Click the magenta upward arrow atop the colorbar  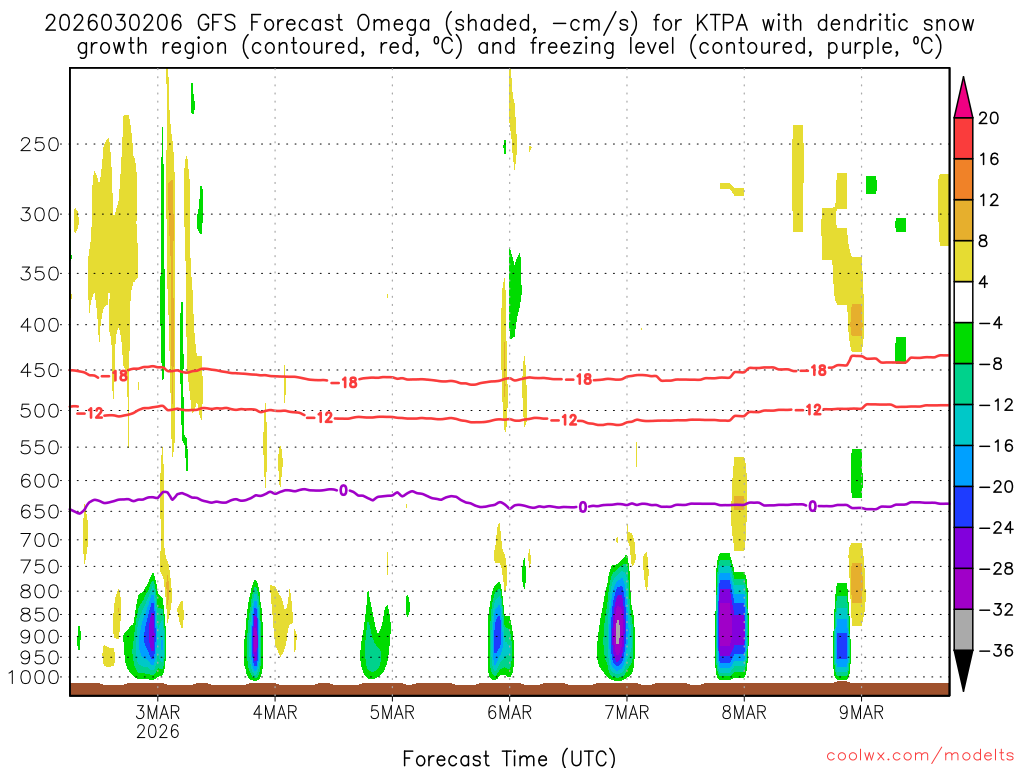(x=964, y=97)
